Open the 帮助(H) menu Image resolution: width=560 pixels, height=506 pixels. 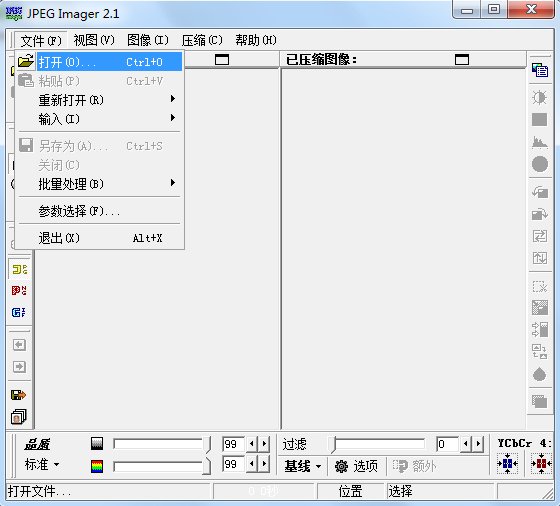point(256,40)
